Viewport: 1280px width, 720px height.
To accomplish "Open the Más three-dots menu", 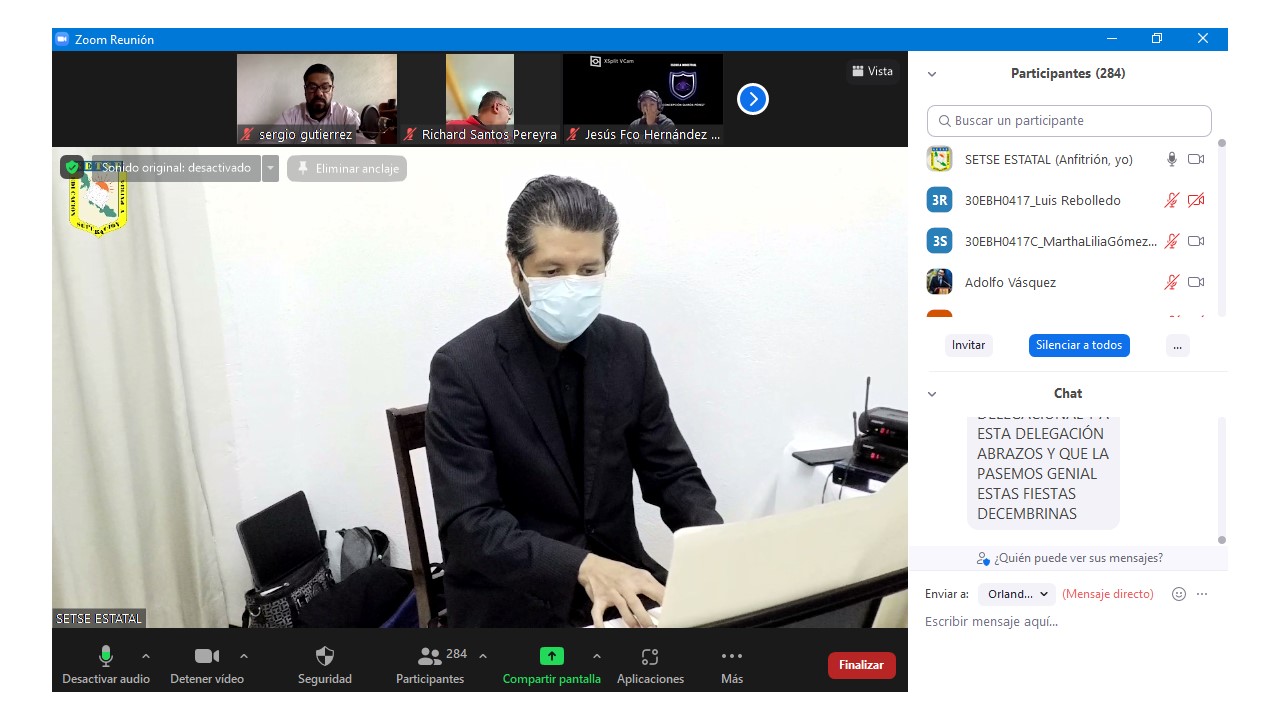I will tap(732, 656).
